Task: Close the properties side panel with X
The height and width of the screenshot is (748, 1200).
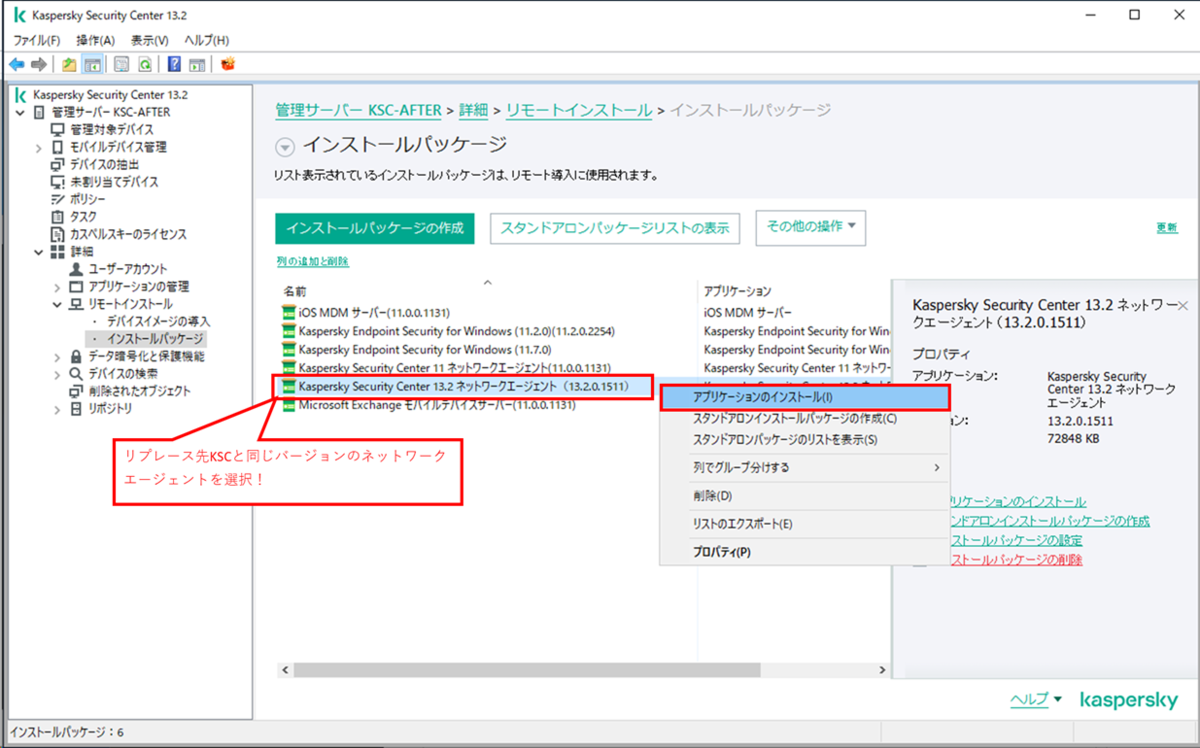Action: (1183, 305)
